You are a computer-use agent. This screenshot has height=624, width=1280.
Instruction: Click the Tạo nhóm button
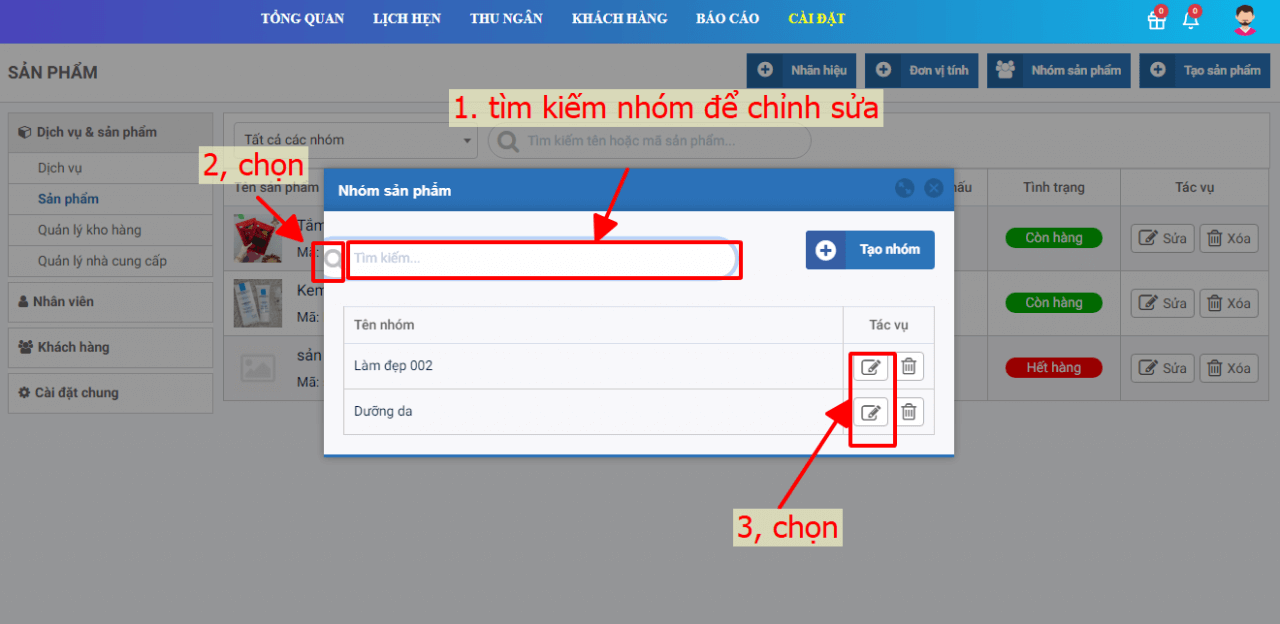(870, 250)
